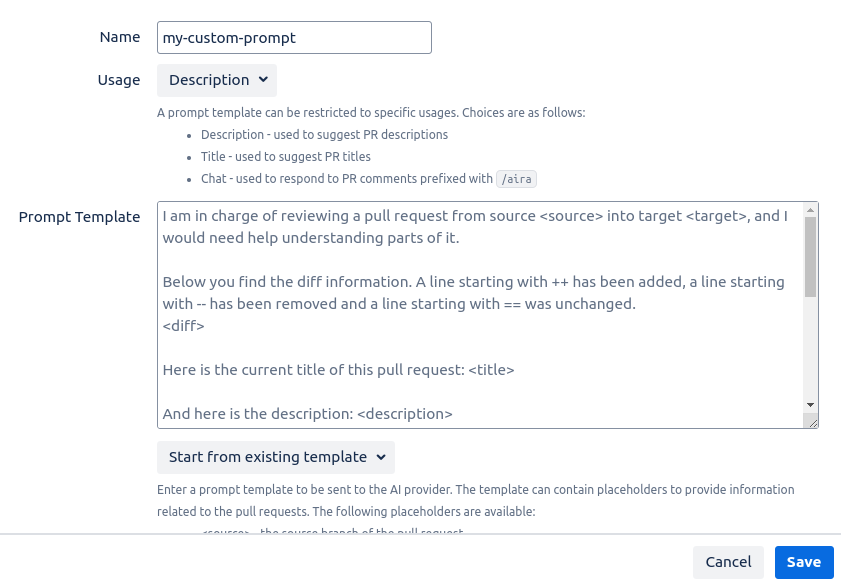
Task: Click the Title usage bullet text
Action: coord(285,157)
